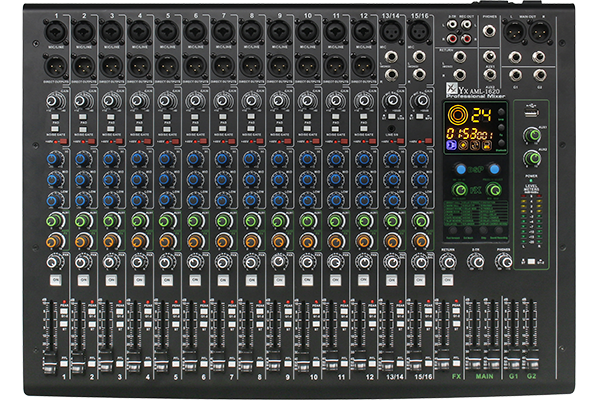600x400 pixels.
Task: Click channel 4 blue LOW EQ knob
Action: (139, 199)
